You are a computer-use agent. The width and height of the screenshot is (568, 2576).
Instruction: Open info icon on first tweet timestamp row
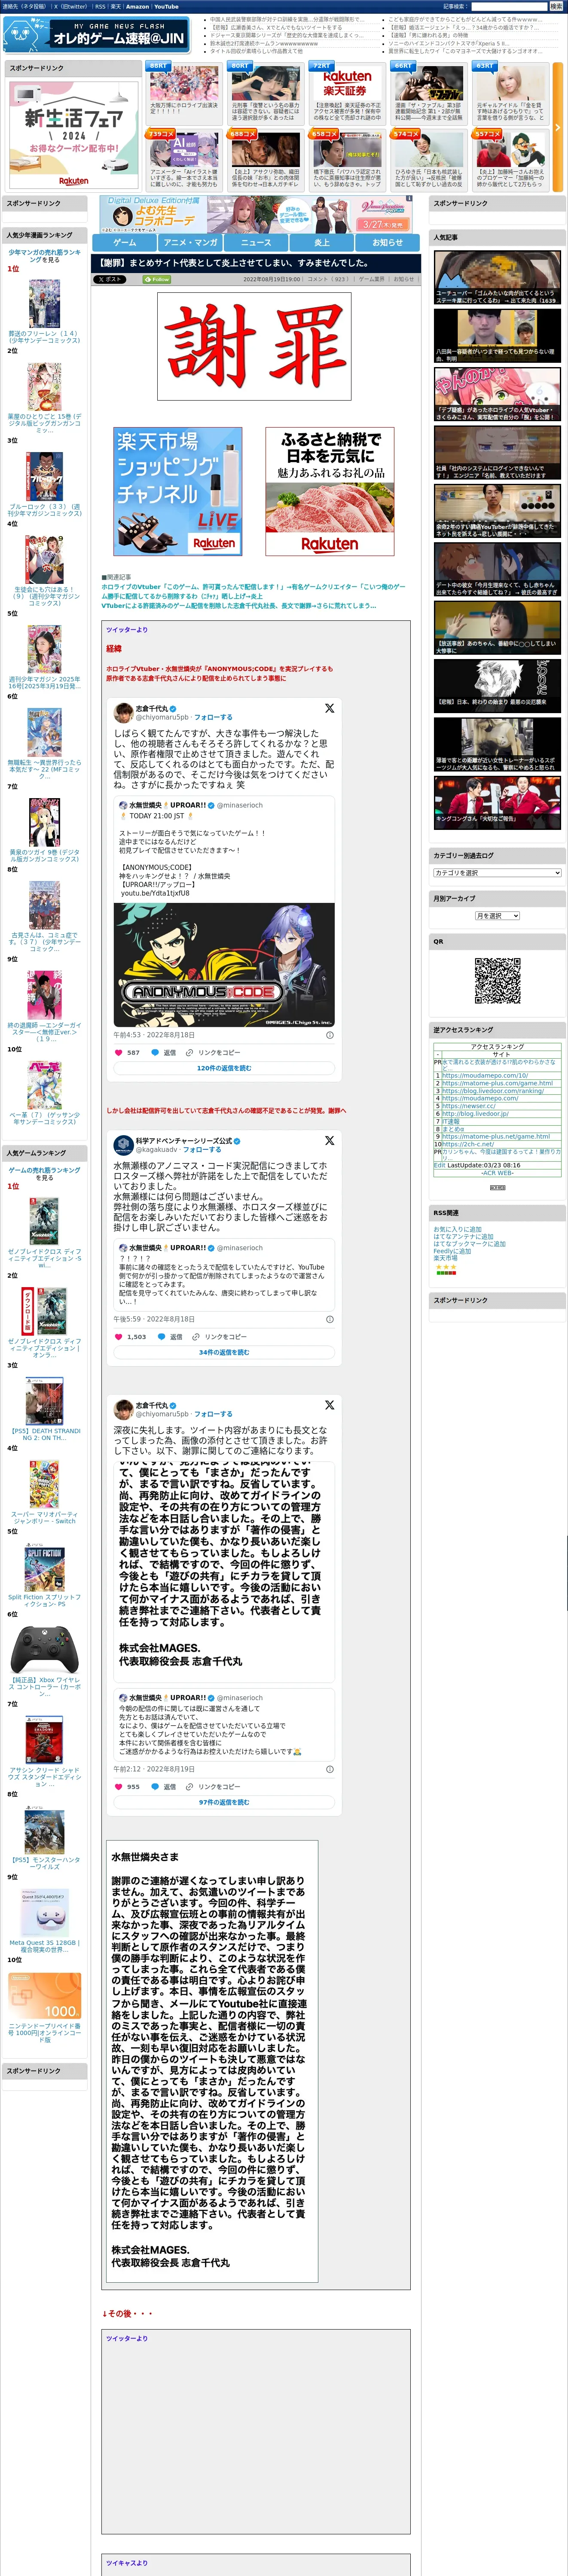point(329,1035)
